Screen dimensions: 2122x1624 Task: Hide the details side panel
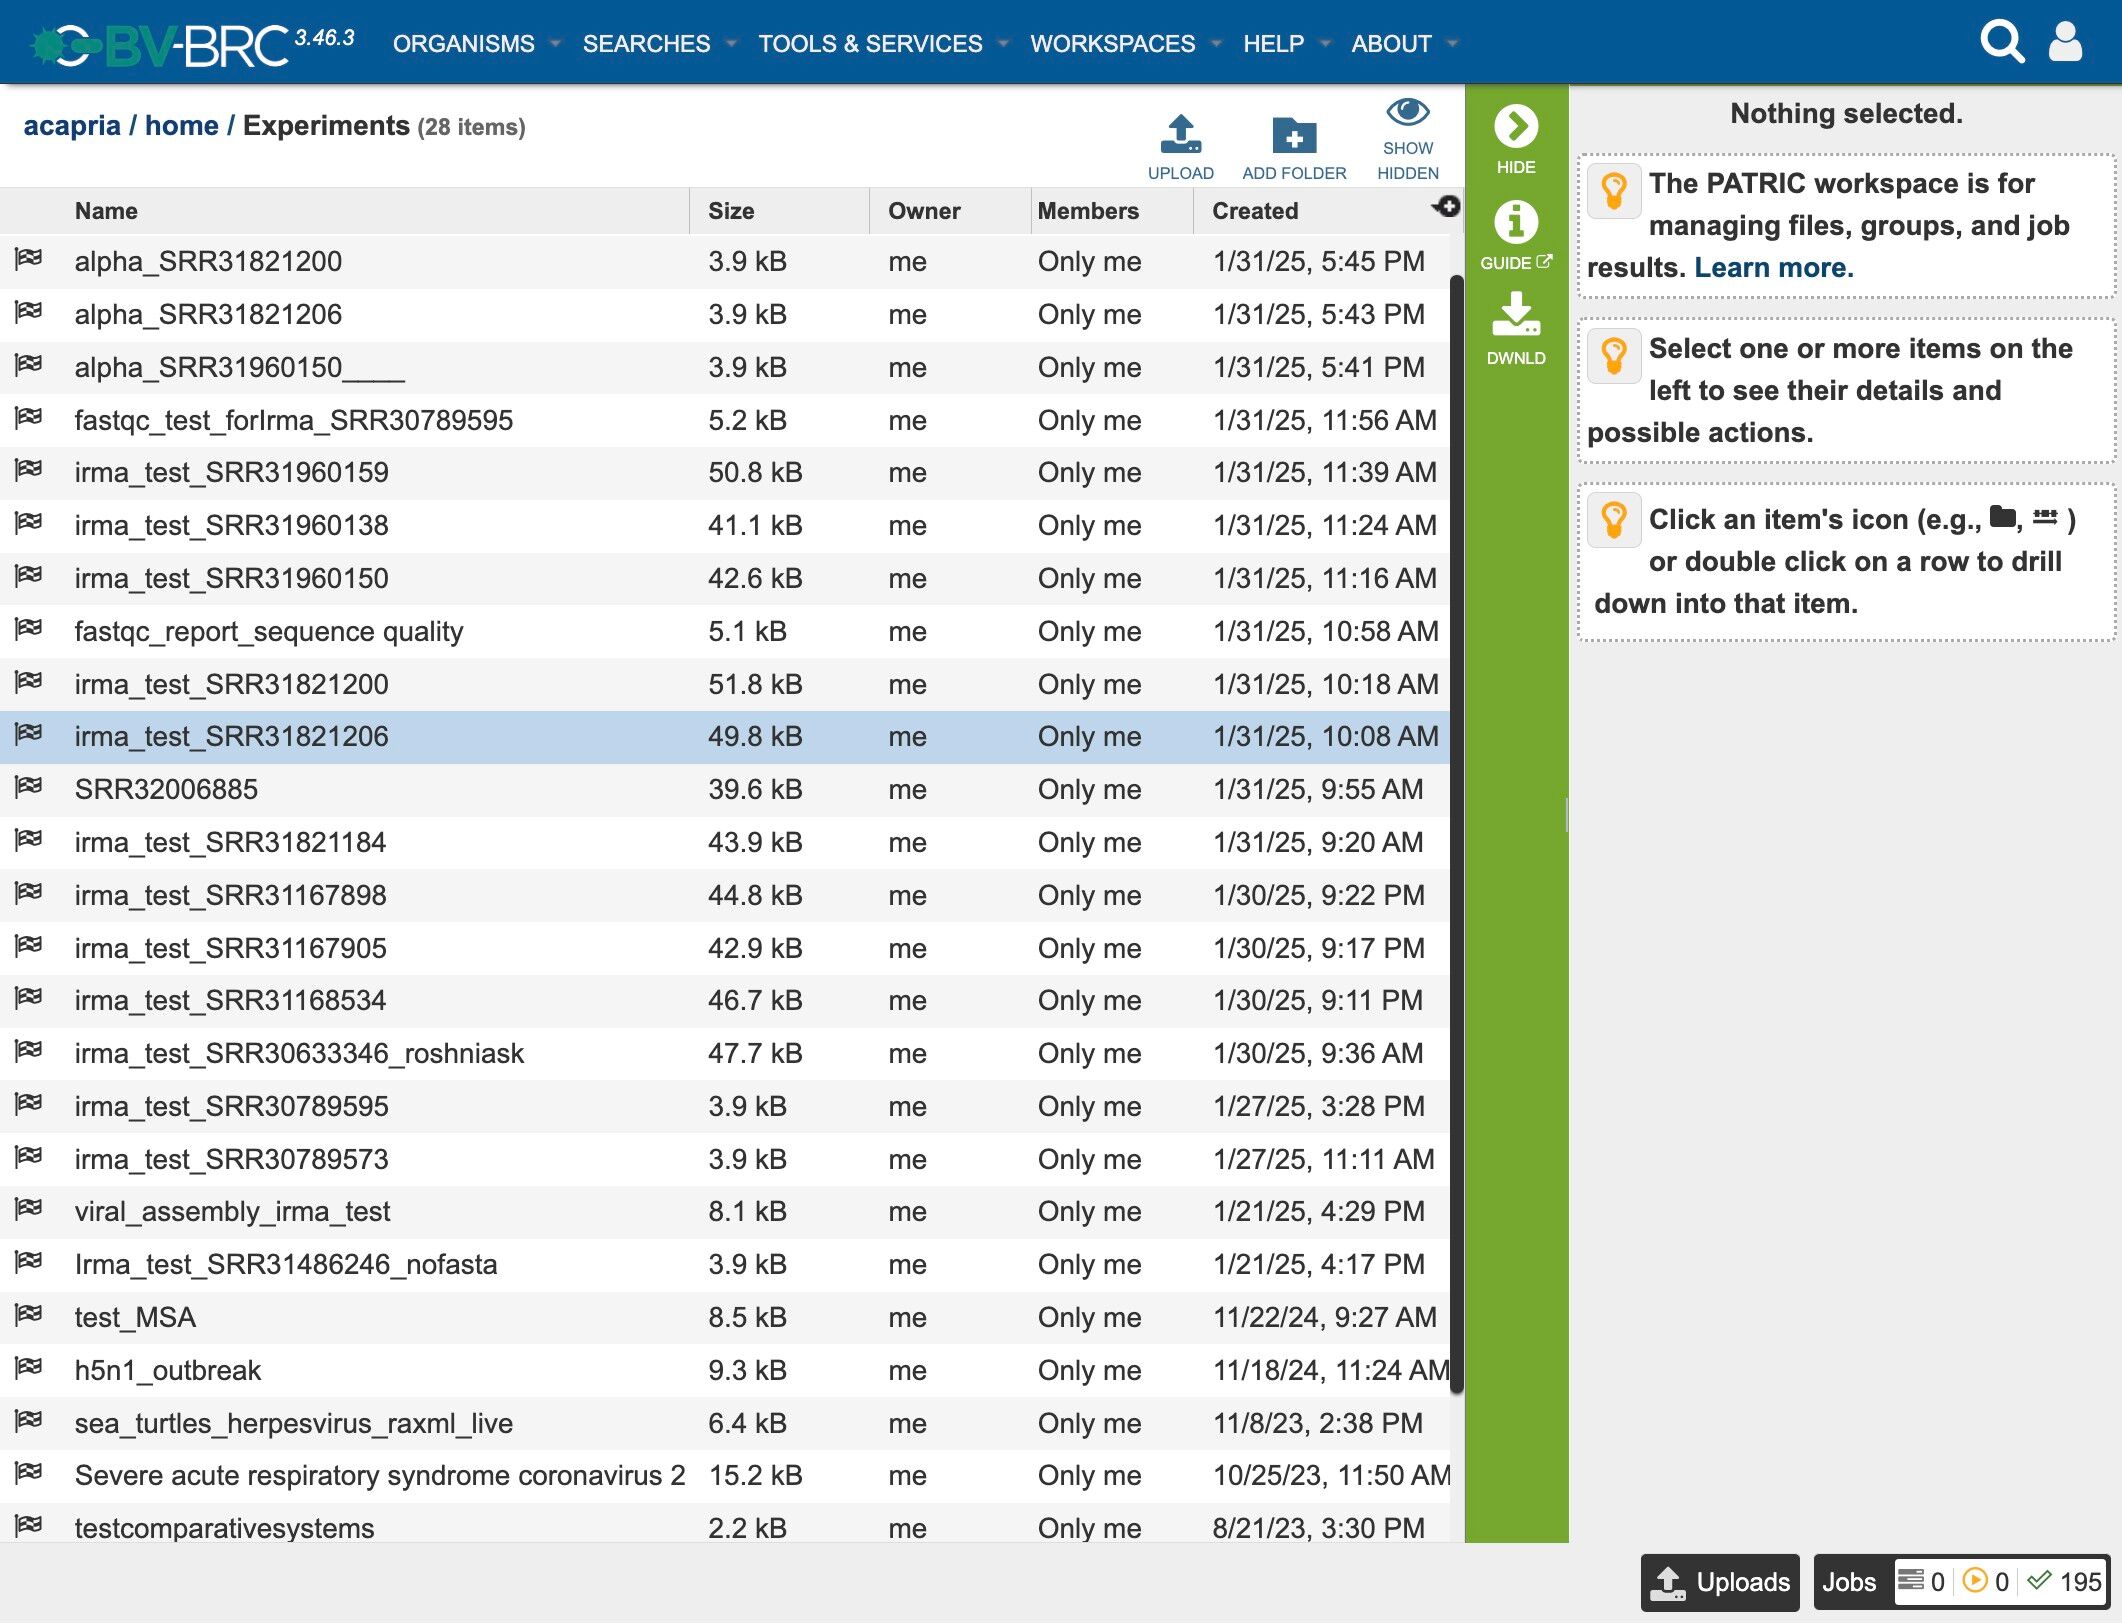[1515, 127]
